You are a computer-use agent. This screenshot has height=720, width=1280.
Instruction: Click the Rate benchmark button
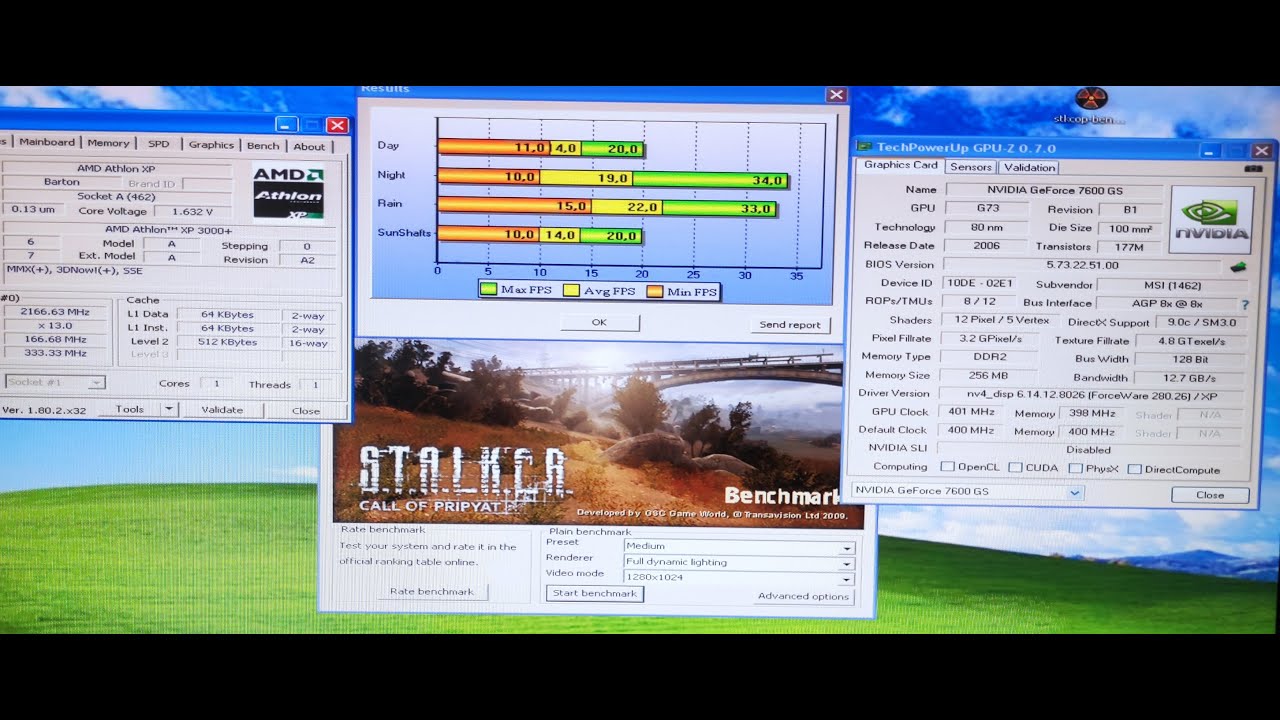431,591
